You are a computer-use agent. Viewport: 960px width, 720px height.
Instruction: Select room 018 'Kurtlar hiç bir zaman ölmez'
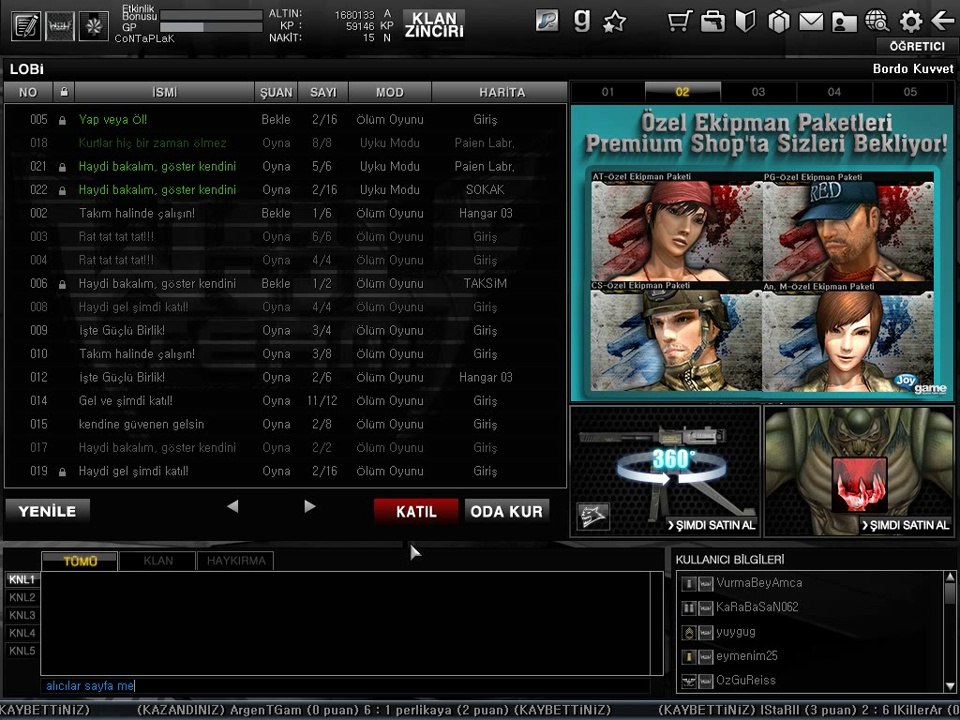(x=285, y=143)
